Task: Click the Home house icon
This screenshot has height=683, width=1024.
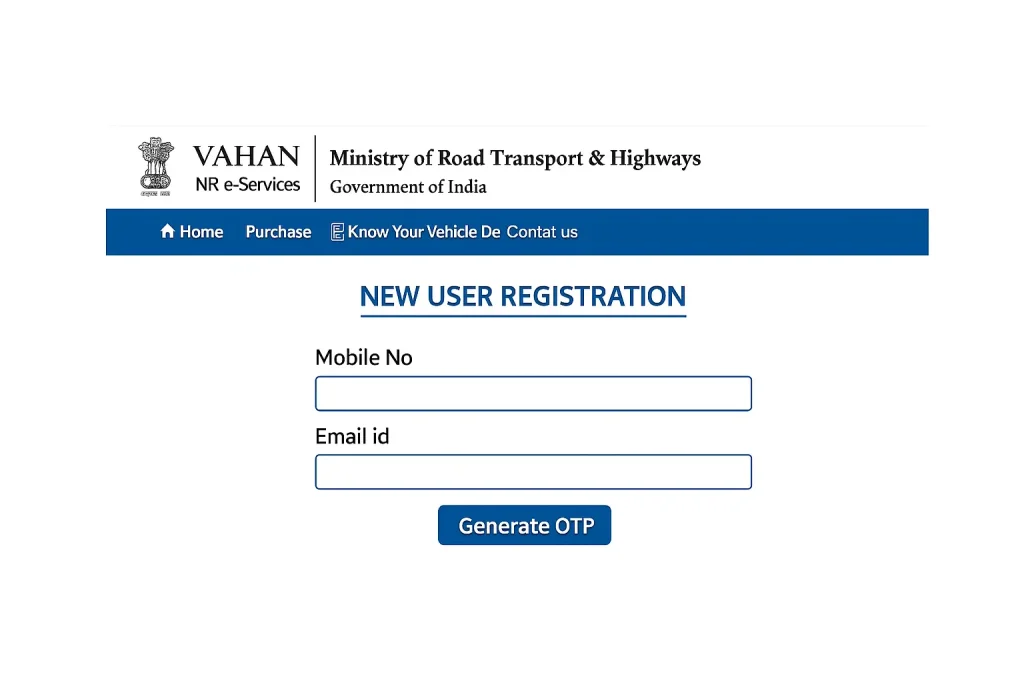Action: tap(167, 231)
